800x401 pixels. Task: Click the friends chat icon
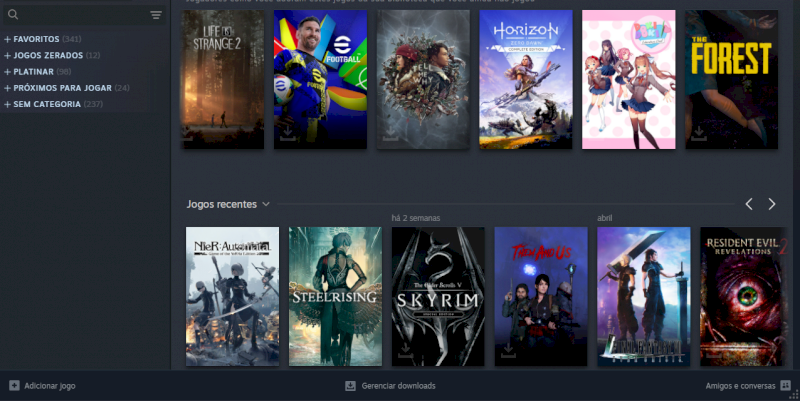tap(785, 386)
